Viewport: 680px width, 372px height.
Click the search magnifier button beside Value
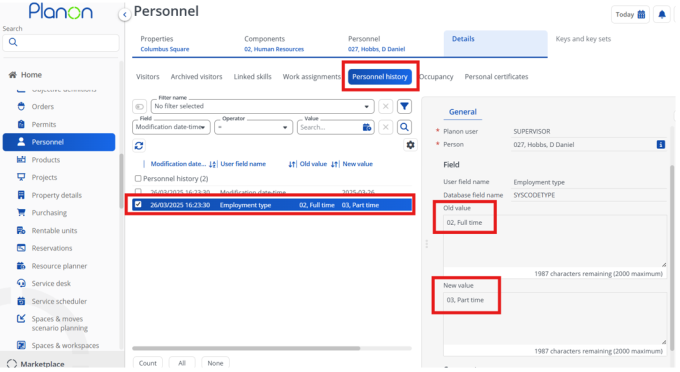pyautogui.click(x=404, y=127)
